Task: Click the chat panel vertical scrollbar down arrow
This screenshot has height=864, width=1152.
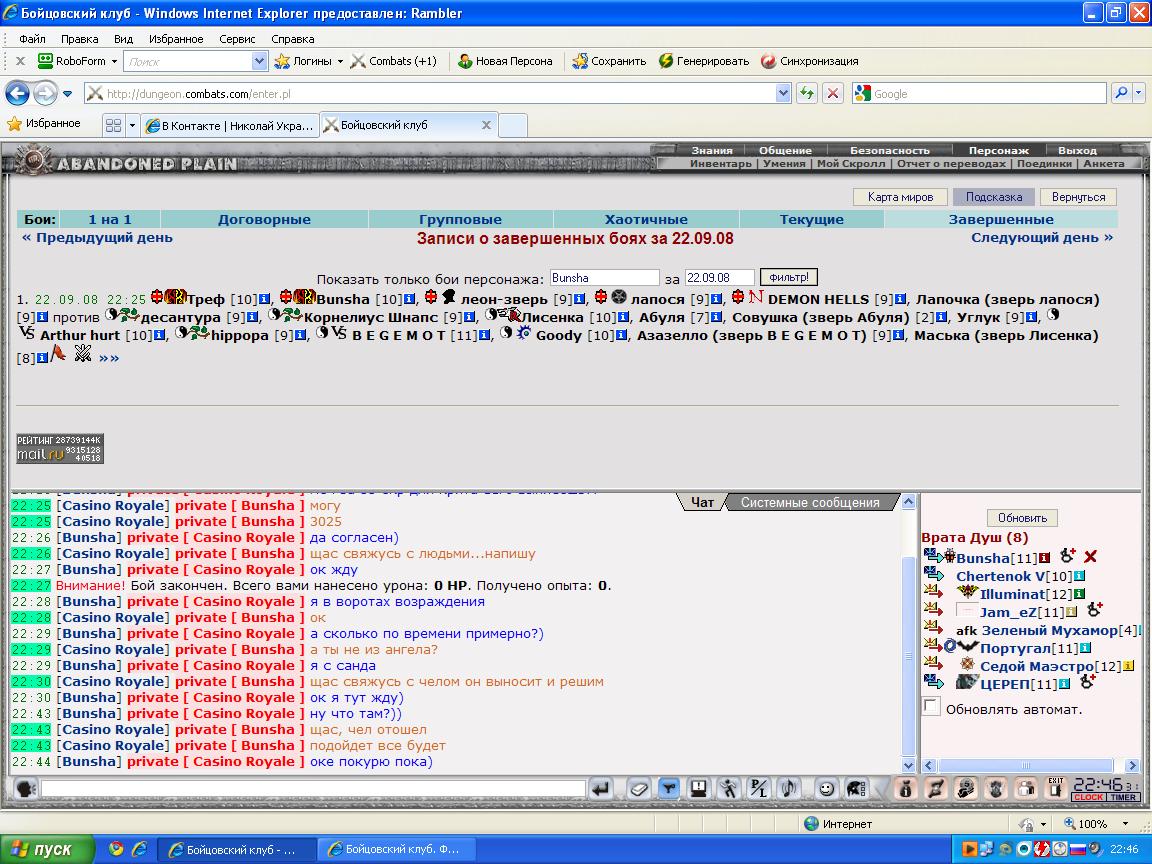Action: (908, 766)
